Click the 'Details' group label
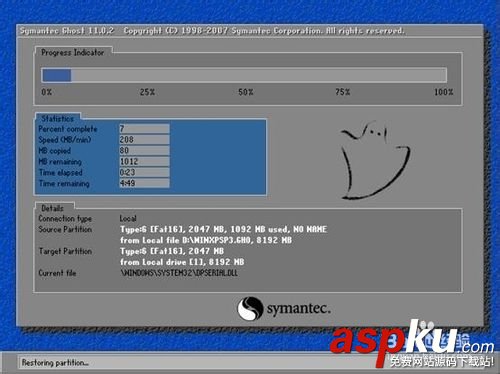This screenshot has width=500, height=374. 52,208
